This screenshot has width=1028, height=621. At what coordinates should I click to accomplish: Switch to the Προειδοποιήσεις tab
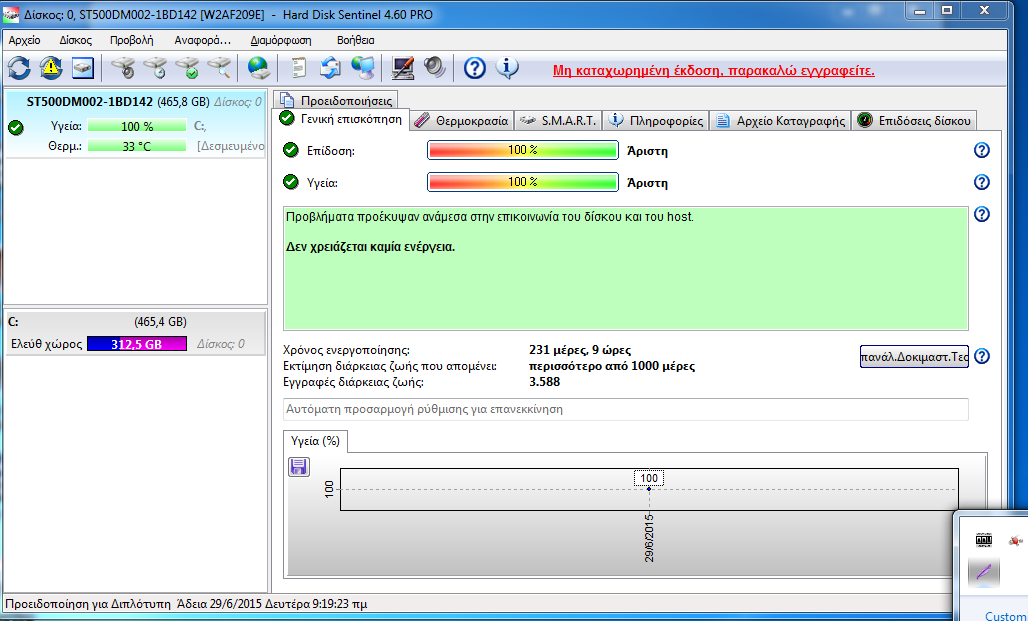(x=336, y=100)
